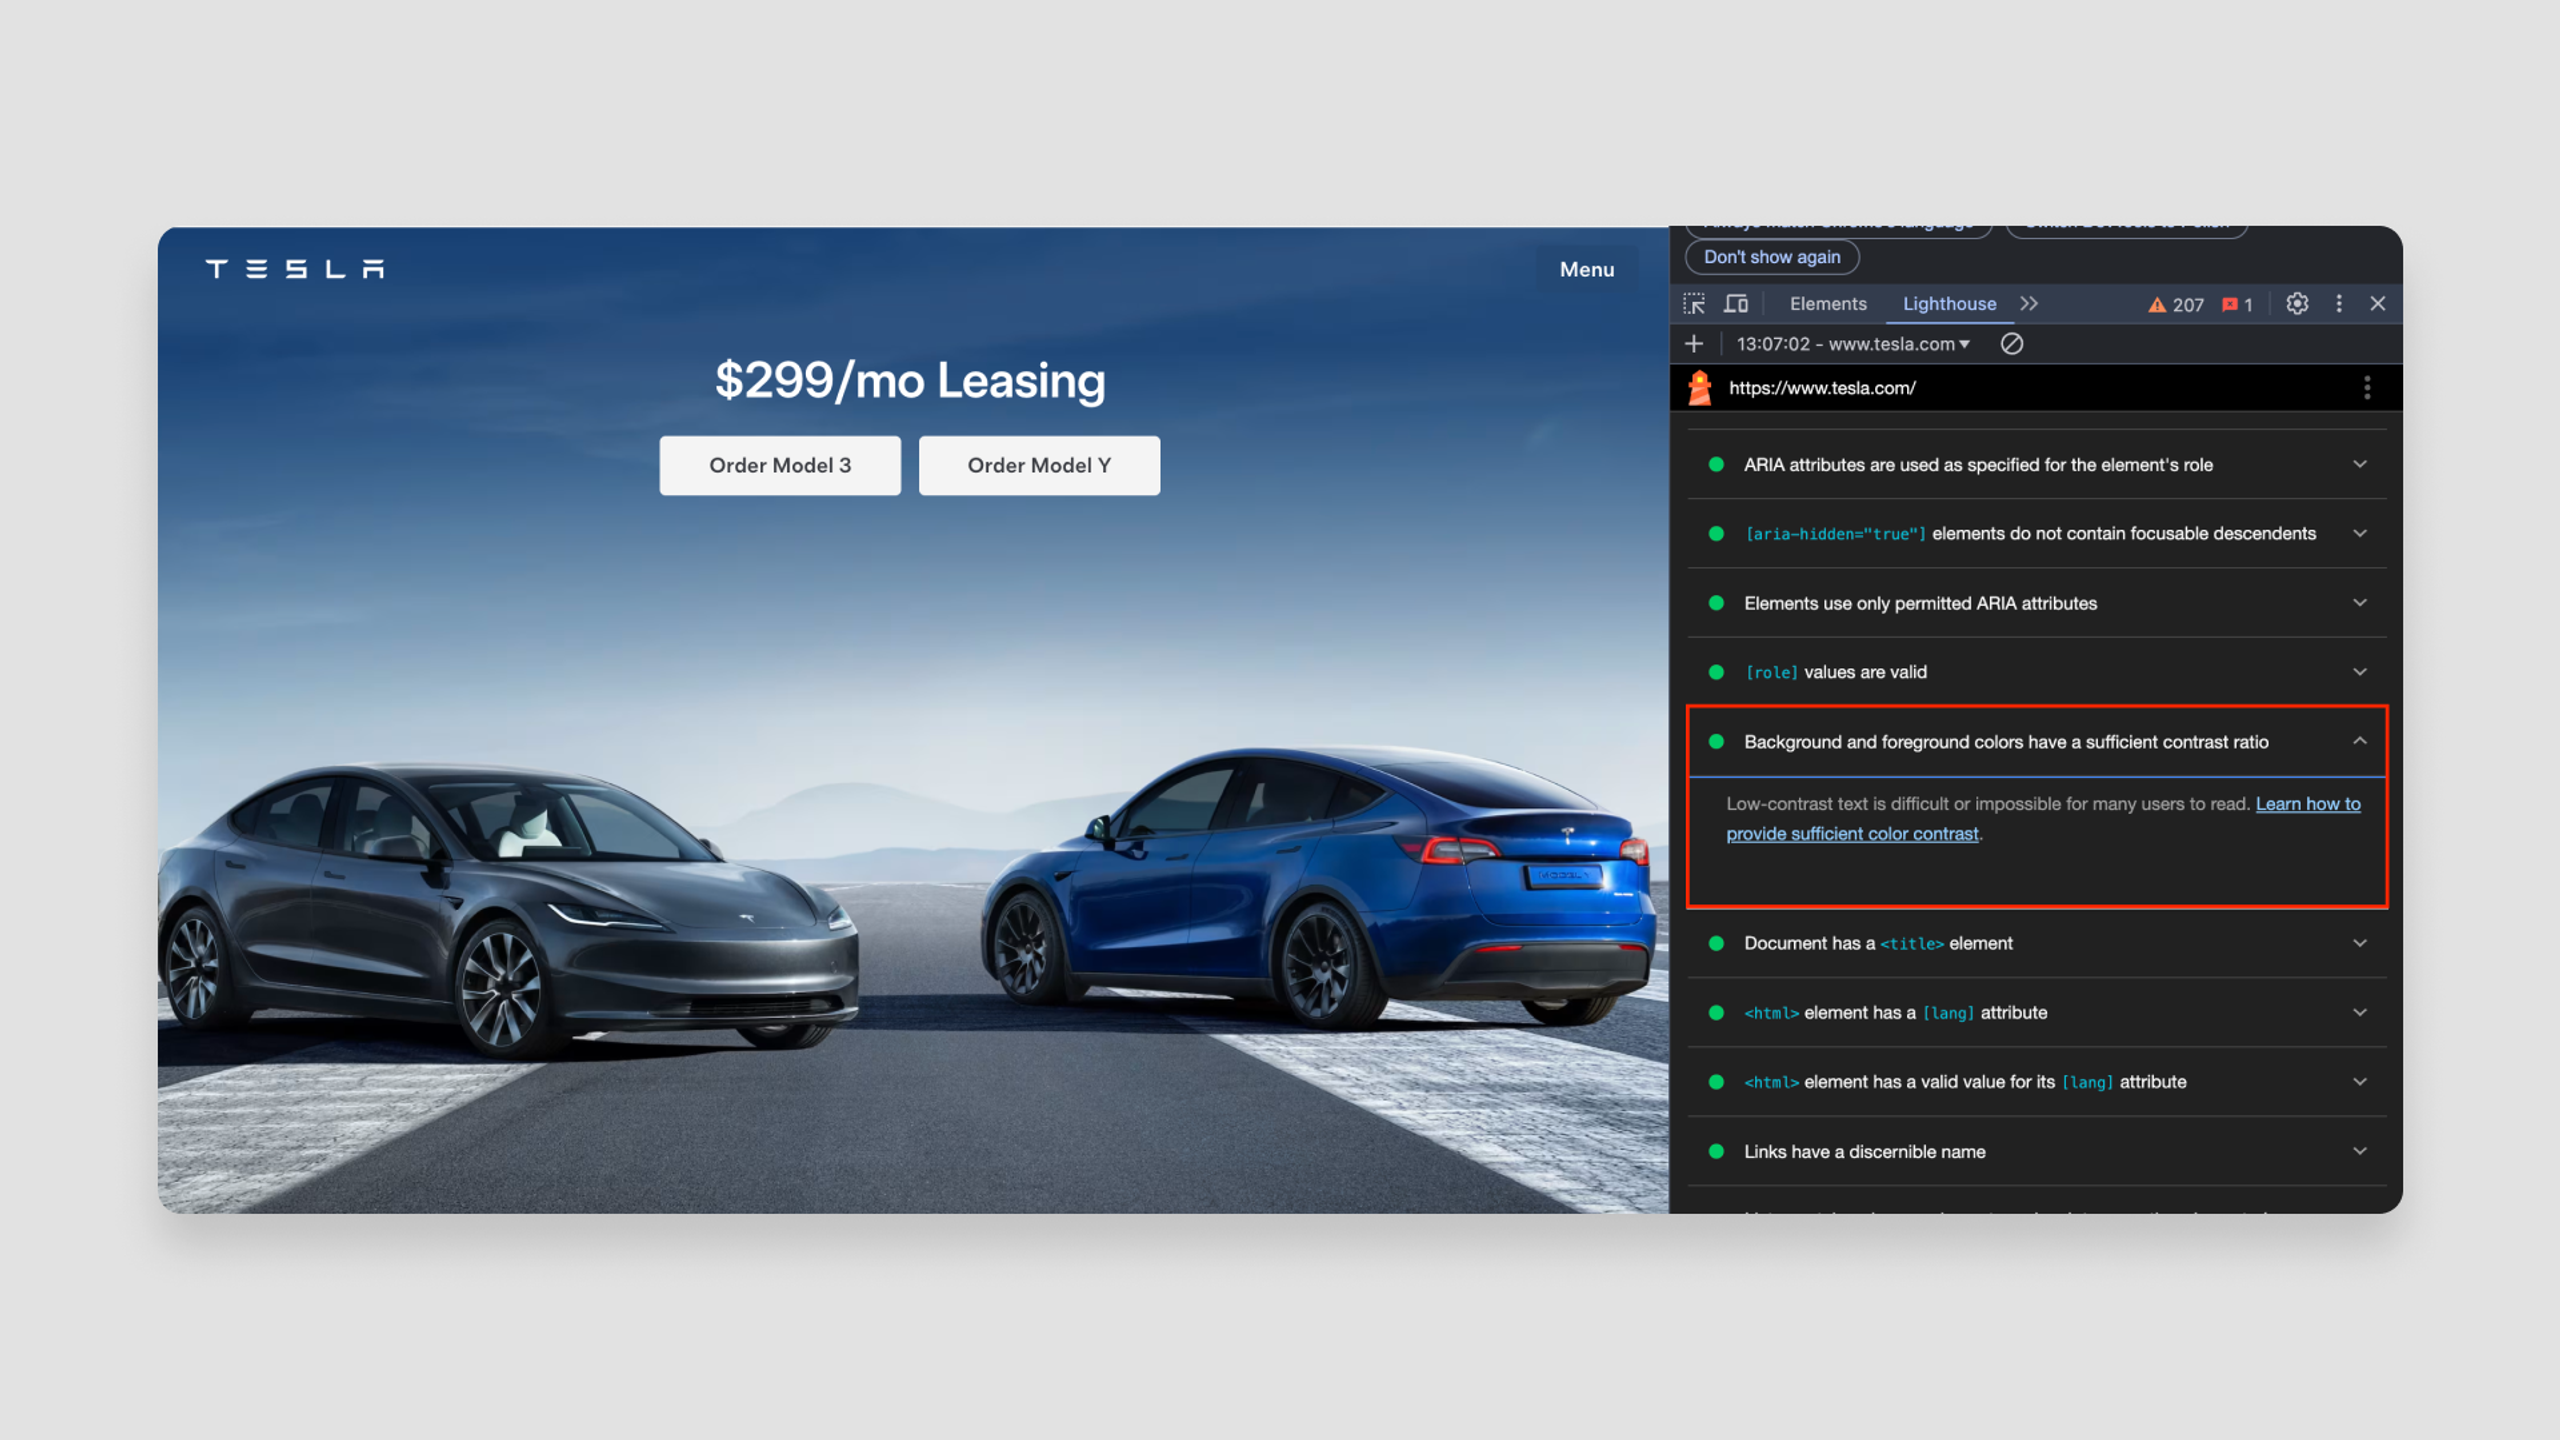This screenshot has width=2560, height=1440.
Task: Click the Elements panel tab
Action: 1827,301
